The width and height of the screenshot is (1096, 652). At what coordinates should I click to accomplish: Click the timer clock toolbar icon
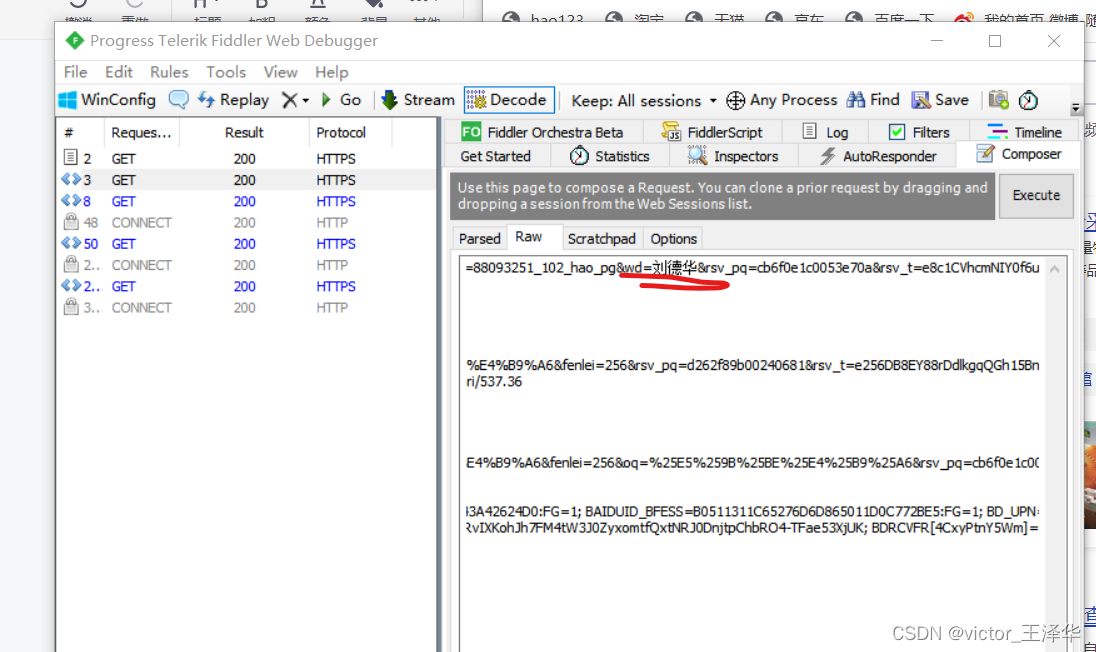(1028, 100)
